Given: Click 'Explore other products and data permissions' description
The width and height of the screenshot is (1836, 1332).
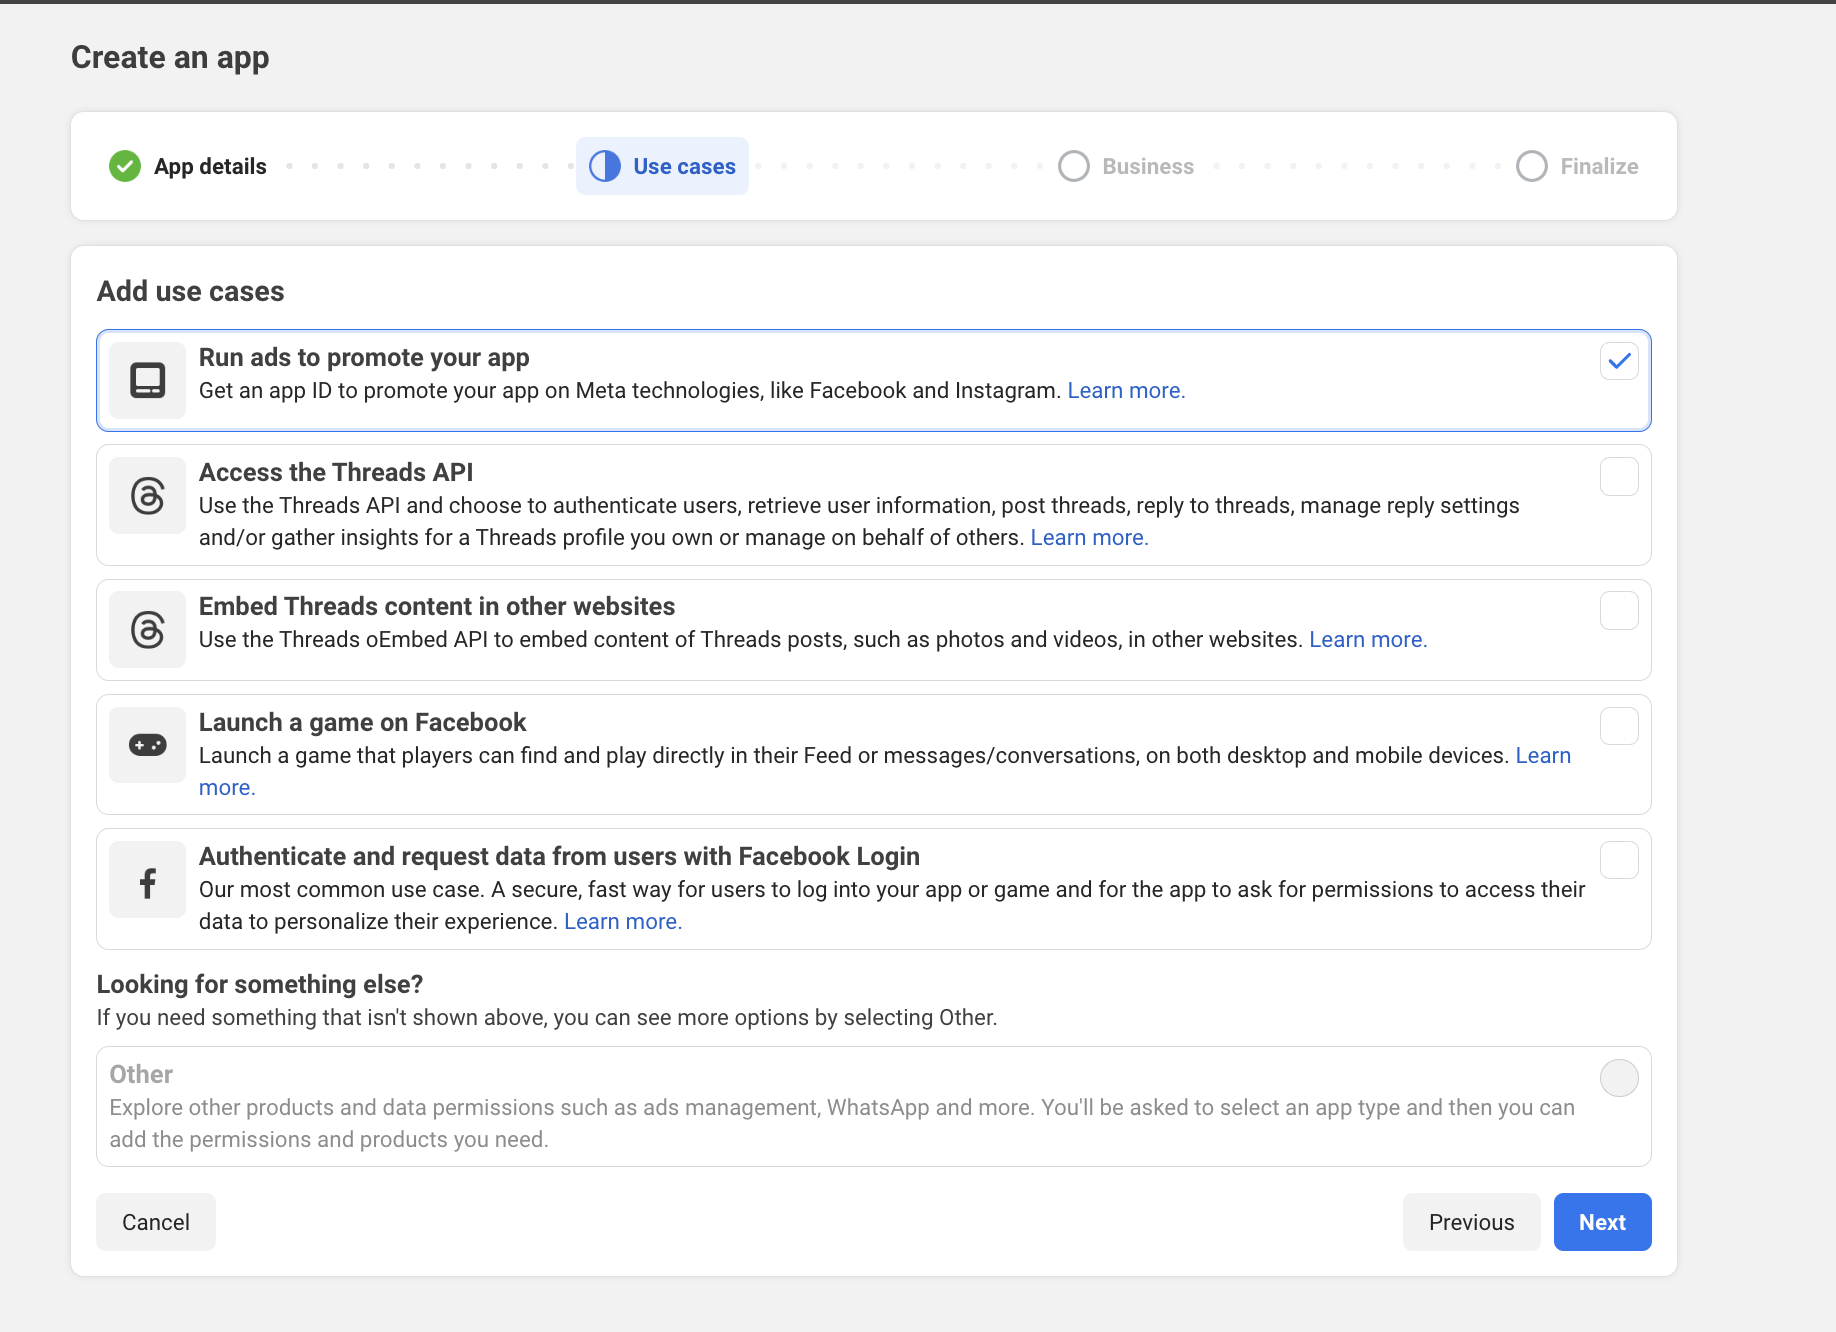Looking at the screenshot, I should 842,1124.
